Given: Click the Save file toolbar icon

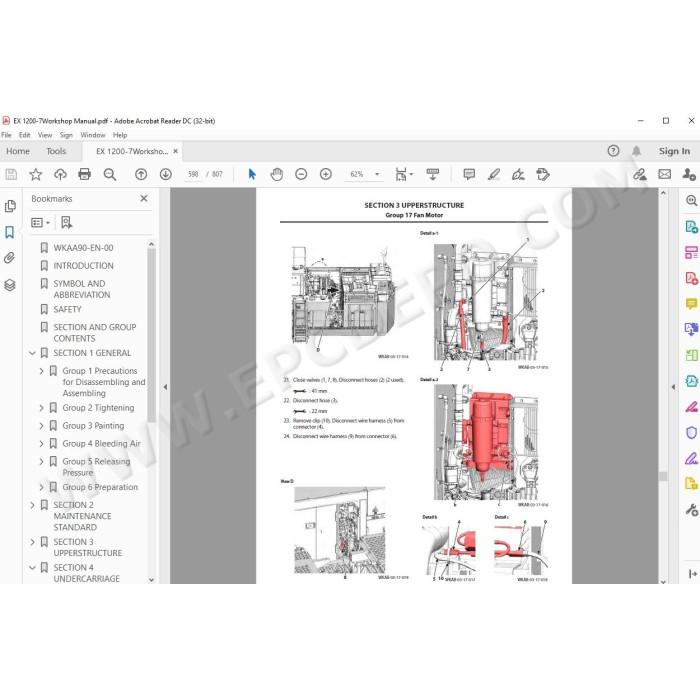Looking at the screenshot, I should tap(11, 174).
